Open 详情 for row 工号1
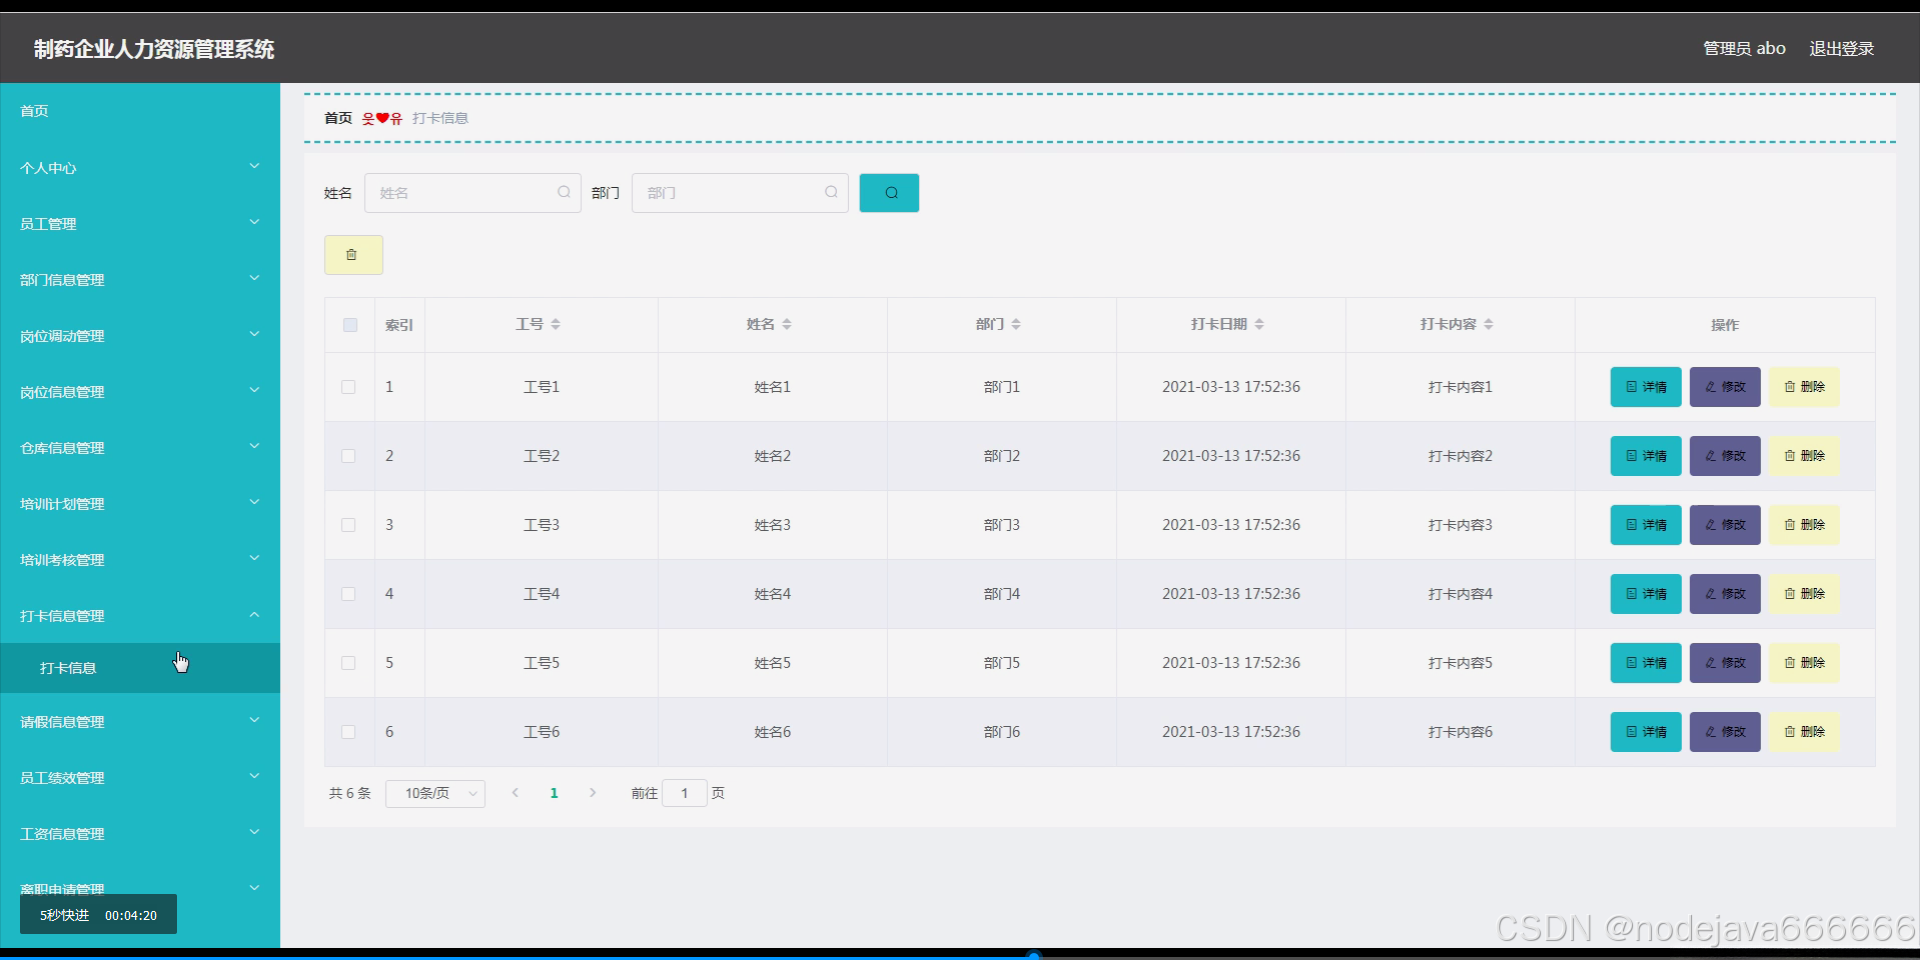Viewport: 1920px width, 960px height. [x=1646, y=387]
